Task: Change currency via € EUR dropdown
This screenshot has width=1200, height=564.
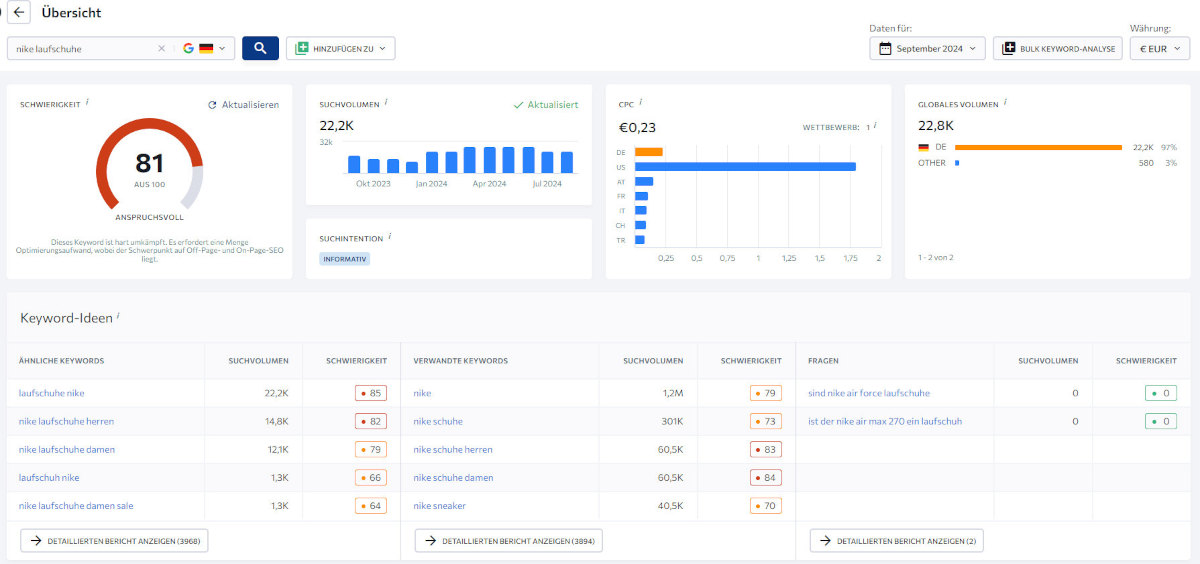Action: coord(1160,48)
